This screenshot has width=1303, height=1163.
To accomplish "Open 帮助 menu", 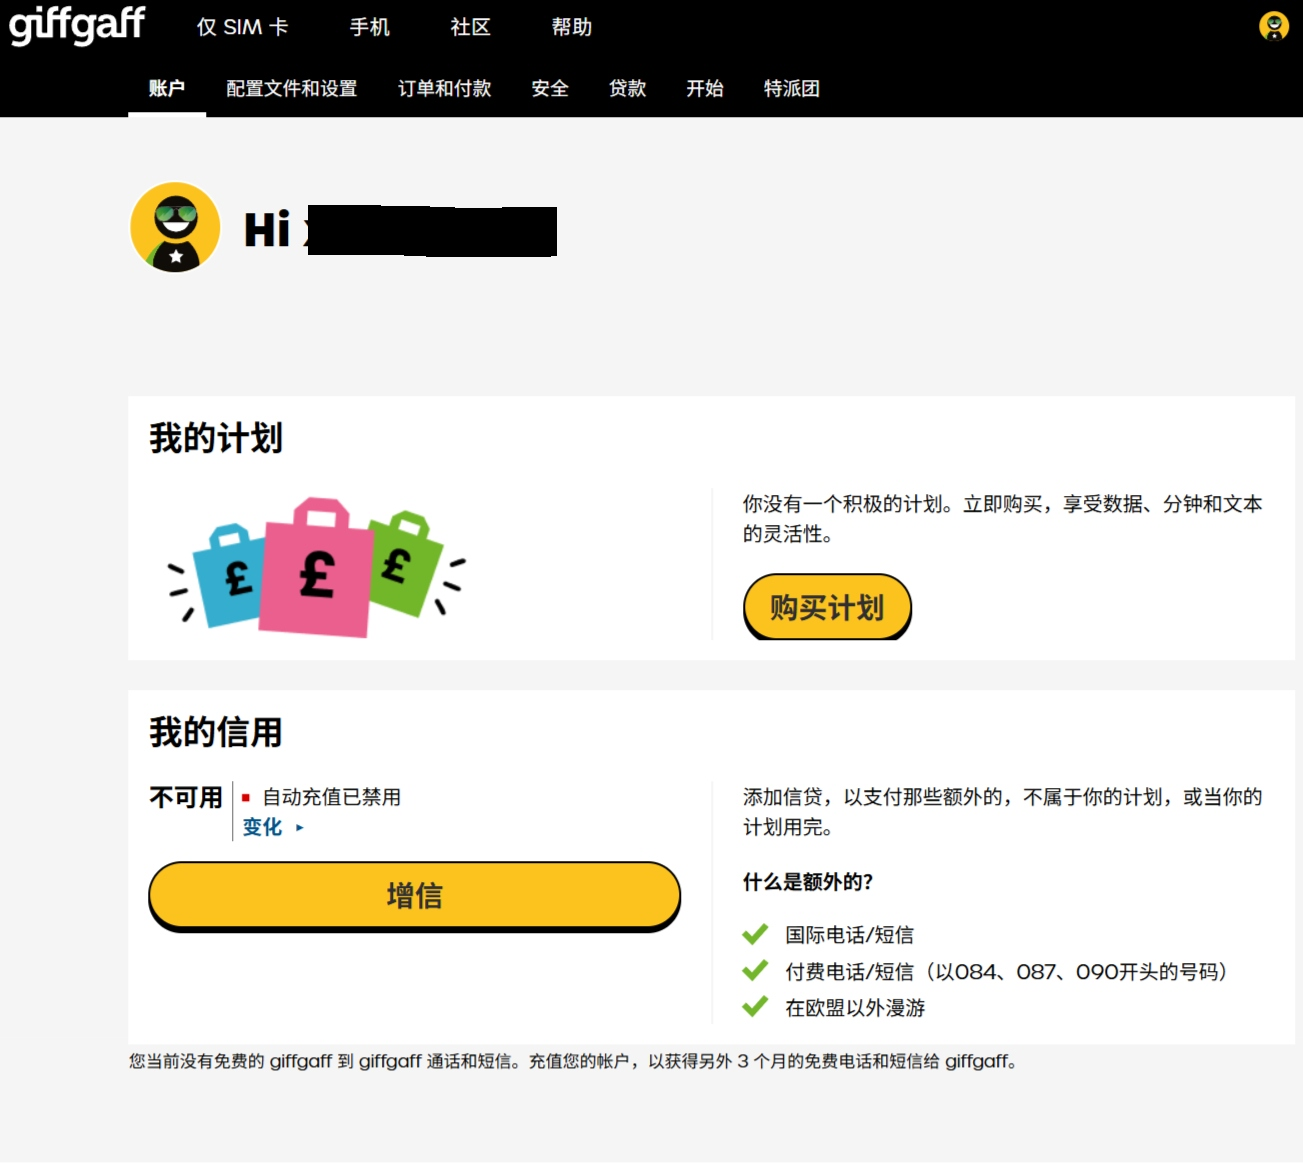I will tap(572, 27).
